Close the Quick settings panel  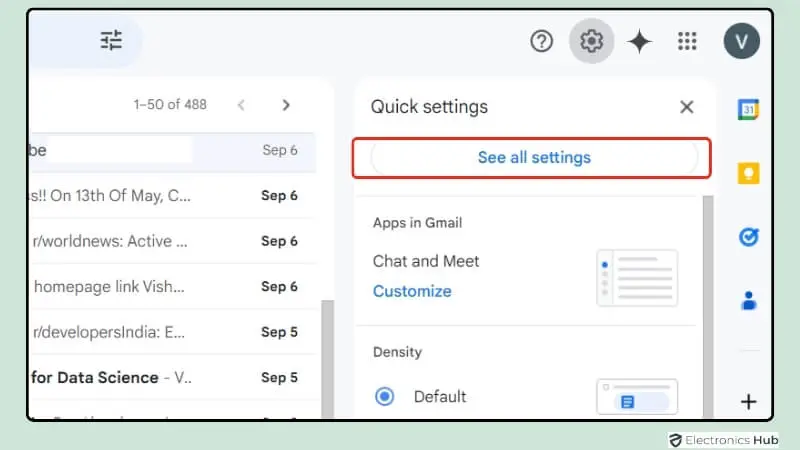(687, 107)
